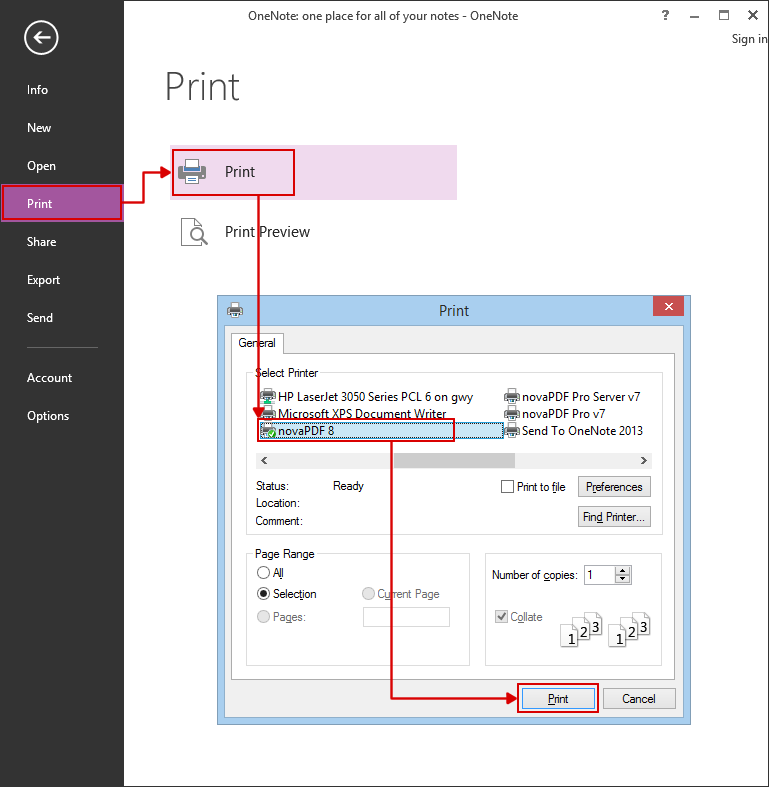Click the Sign in link
Viewport: 769px width, 787px height.
(x=749, y=39)
